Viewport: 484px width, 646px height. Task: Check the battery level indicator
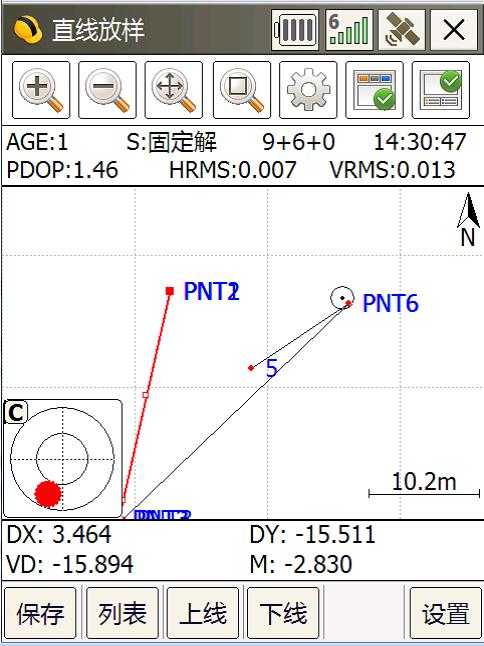click(x=295, y=30)
